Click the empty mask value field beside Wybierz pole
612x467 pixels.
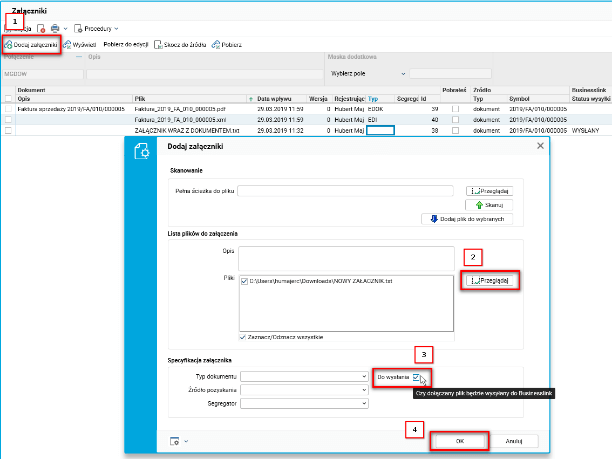[450, 73]
